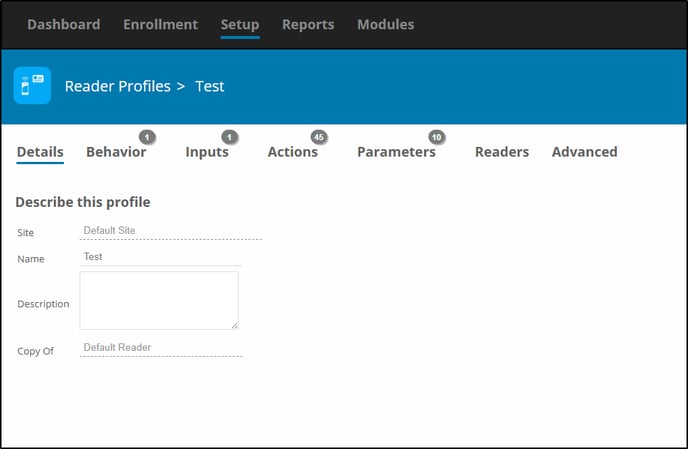
Task: Select the Setup menu item
Action: (240, 25)
